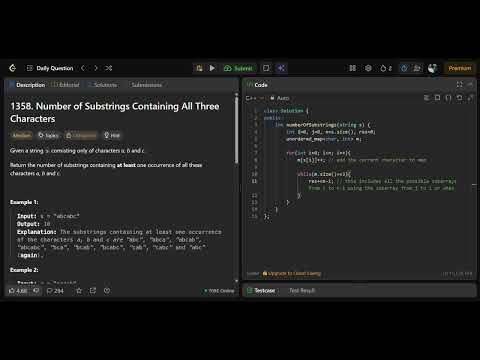Click the blue timer icon
The image size is (480, 360).
pyautogui.click(x=404, y=68)
